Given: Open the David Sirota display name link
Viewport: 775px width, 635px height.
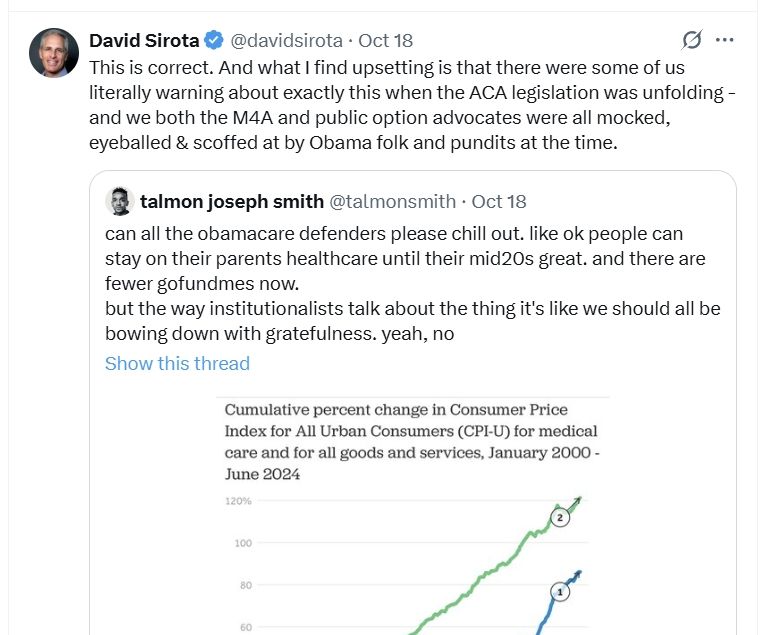Looking at the screenshot, I should [144, 41].
